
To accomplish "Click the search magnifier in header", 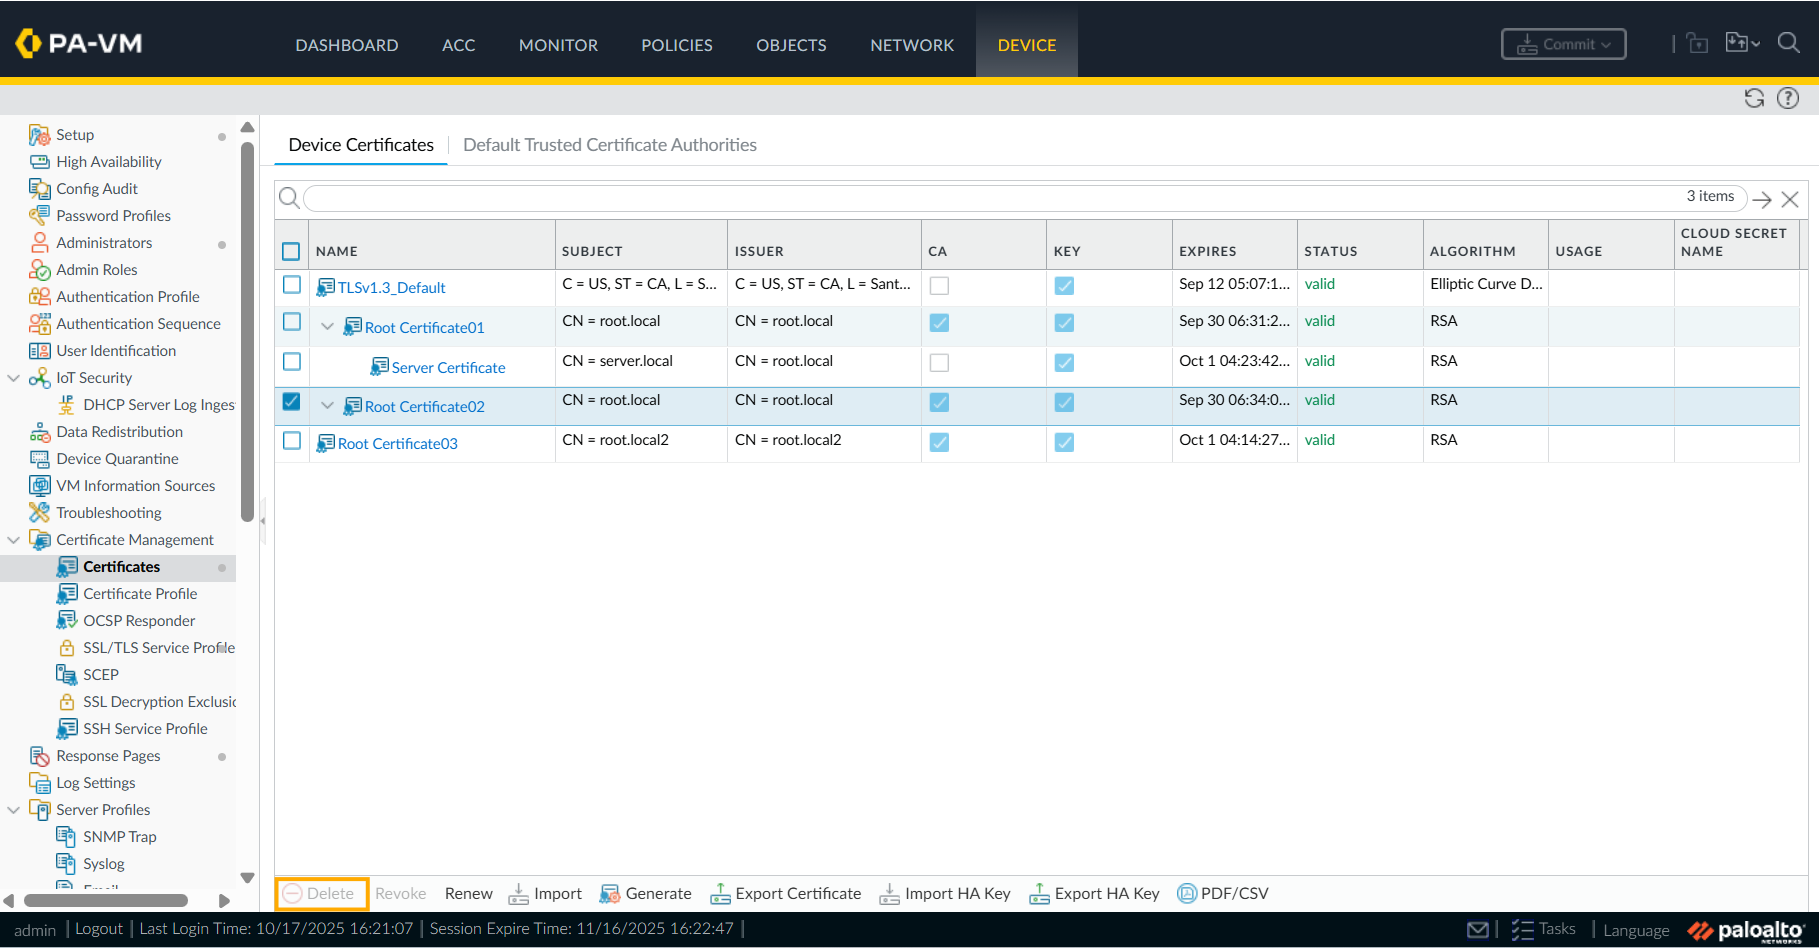I will pos(1788,43).
